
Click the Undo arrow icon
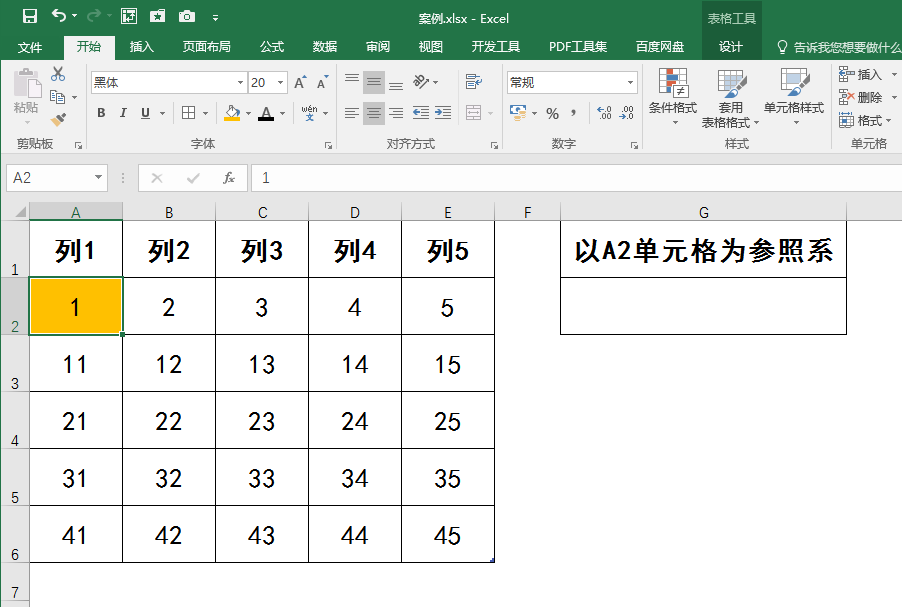point(59,16)
